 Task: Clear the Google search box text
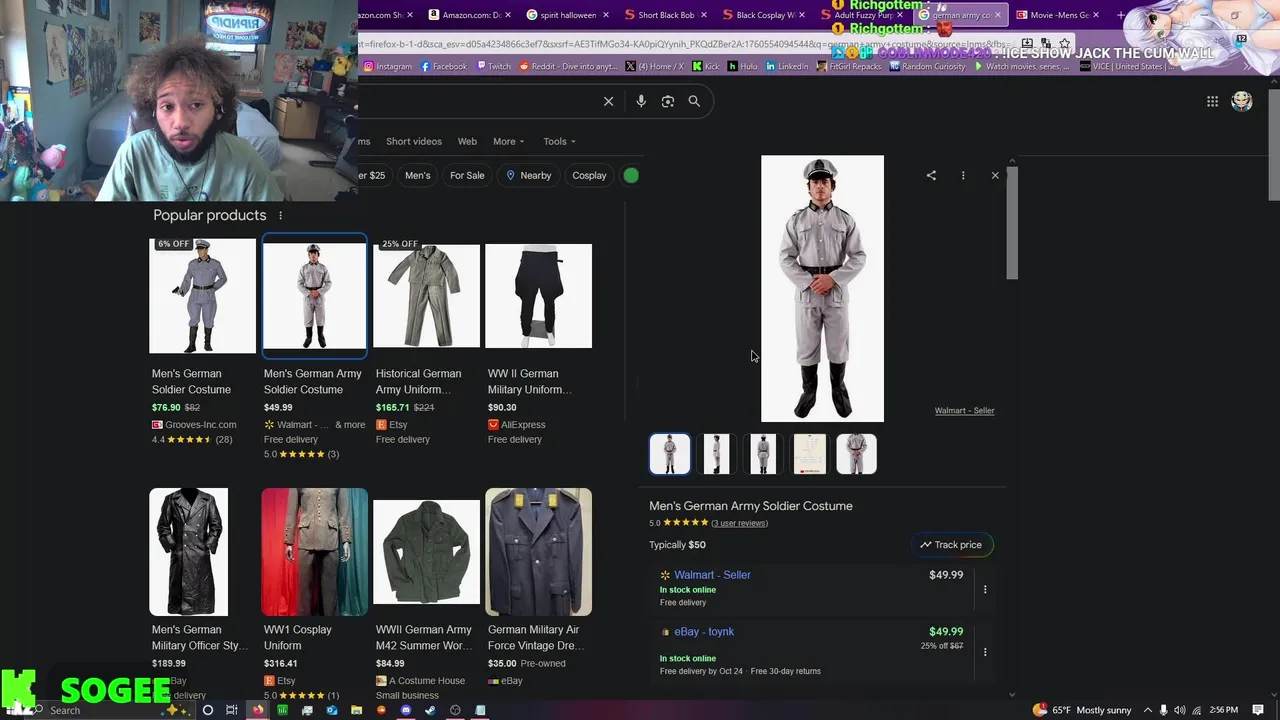pyautogui.click(x=608, y=101)
